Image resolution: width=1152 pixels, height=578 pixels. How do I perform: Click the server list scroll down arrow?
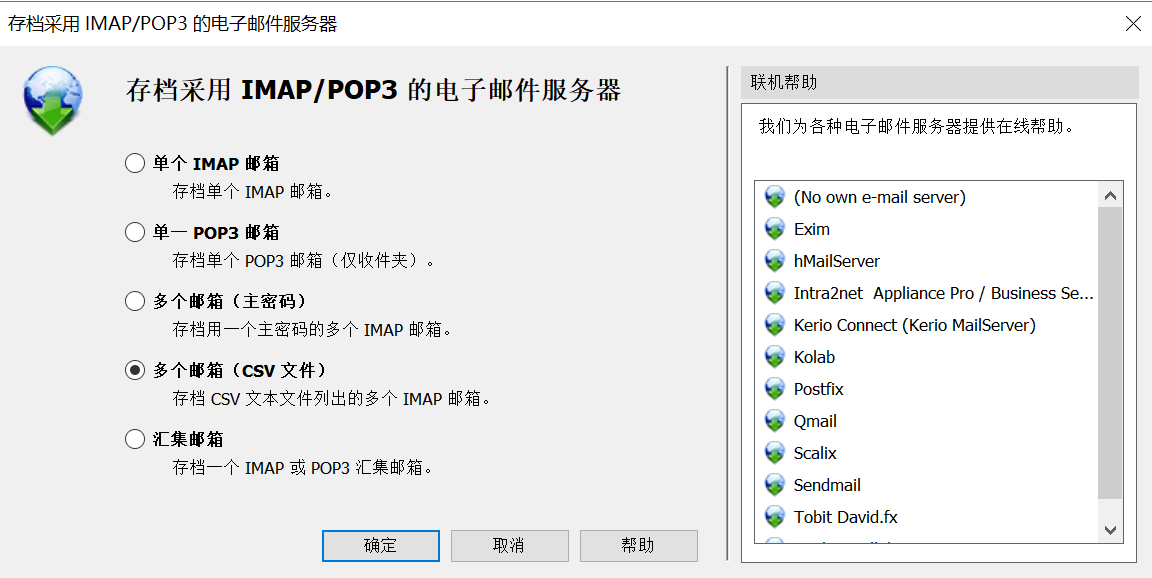1110,530
